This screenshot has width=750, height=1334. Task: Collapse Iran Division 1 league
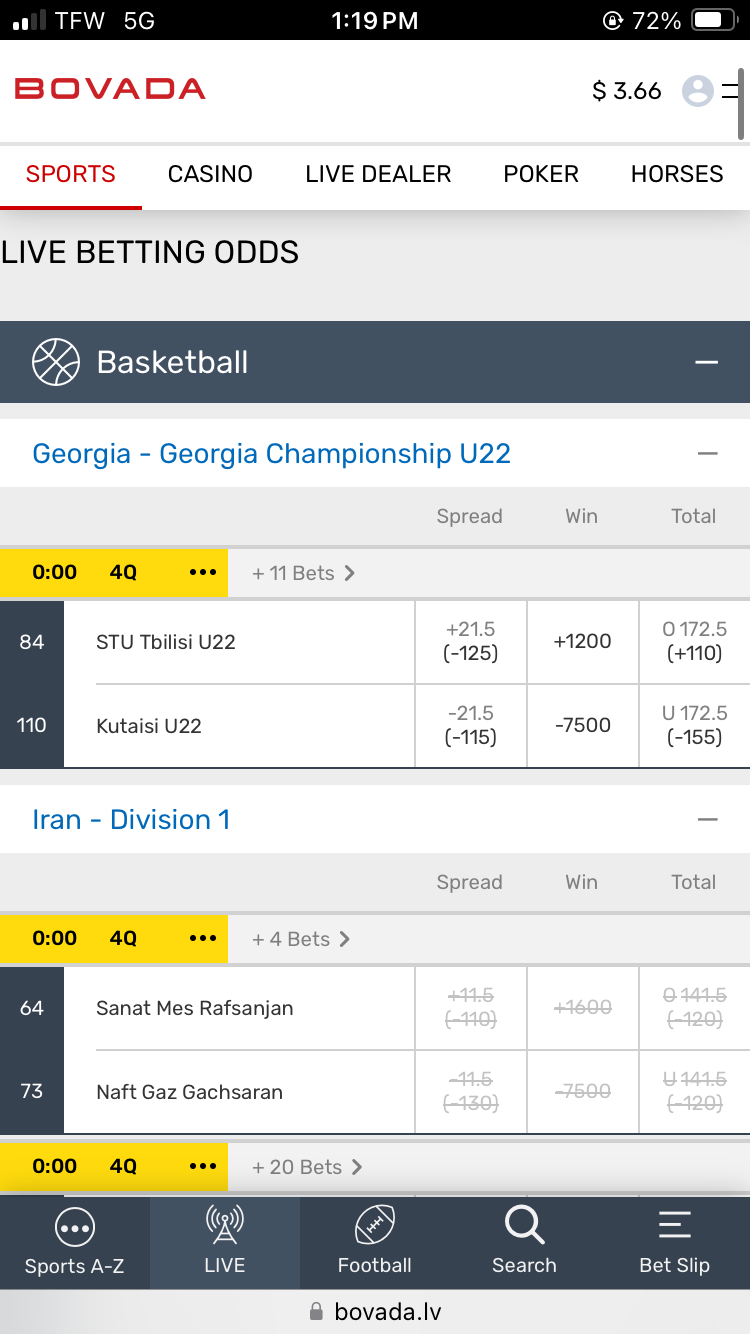tap(708, 820)
